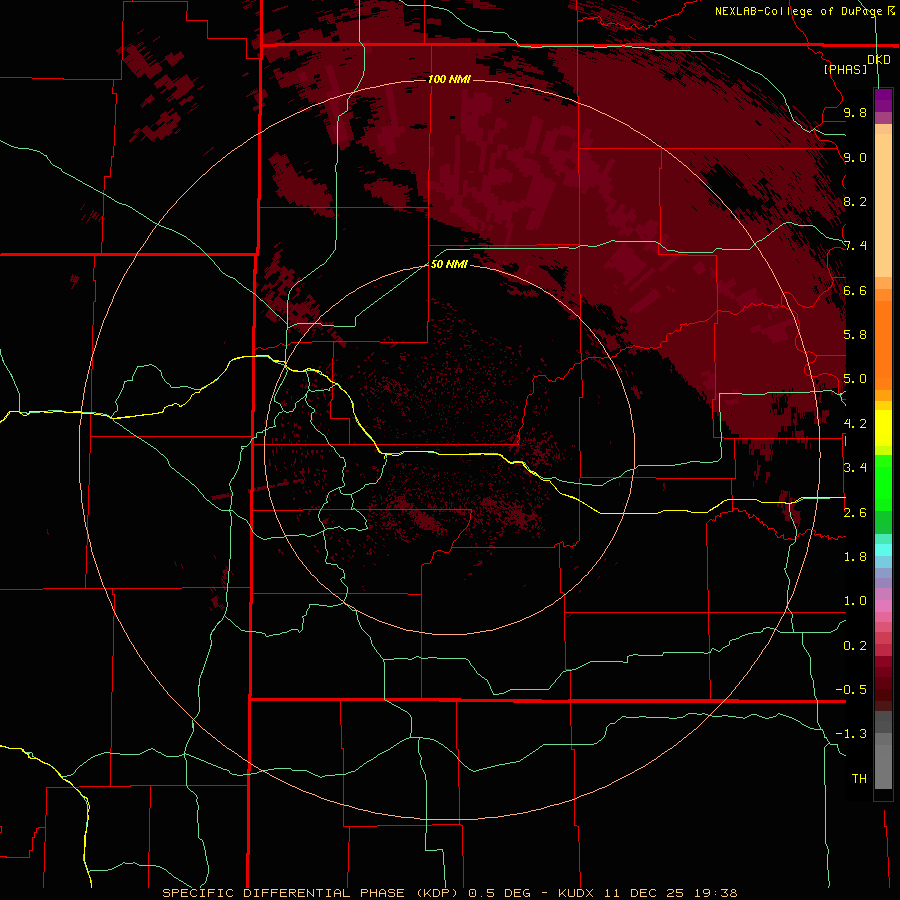Select the 8.2 scale value
This screenshot has height=900, width=900.
[x=855, y=201]
